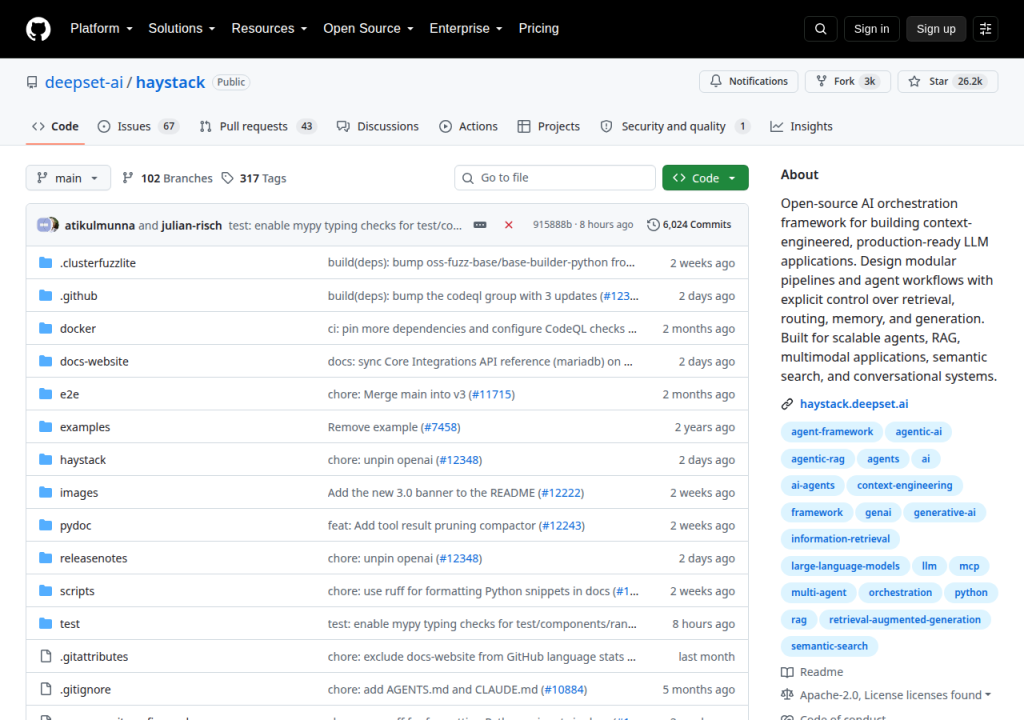Click the repository book icon
This screenshot has height=720, width=1024.
pyautogui.click(x=32, y=82)
